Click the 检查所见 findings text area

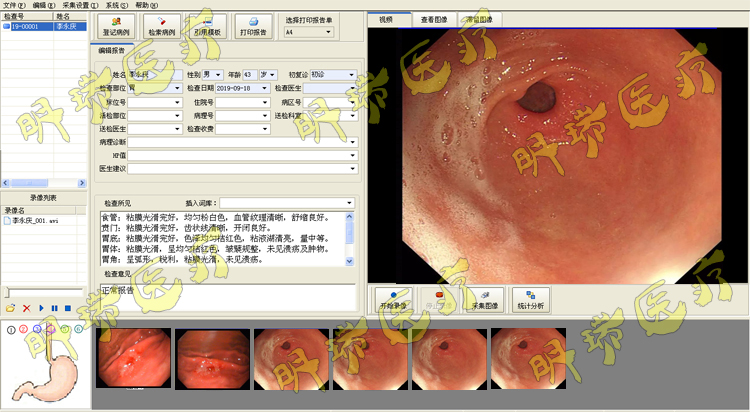click(x=223, y=239)
